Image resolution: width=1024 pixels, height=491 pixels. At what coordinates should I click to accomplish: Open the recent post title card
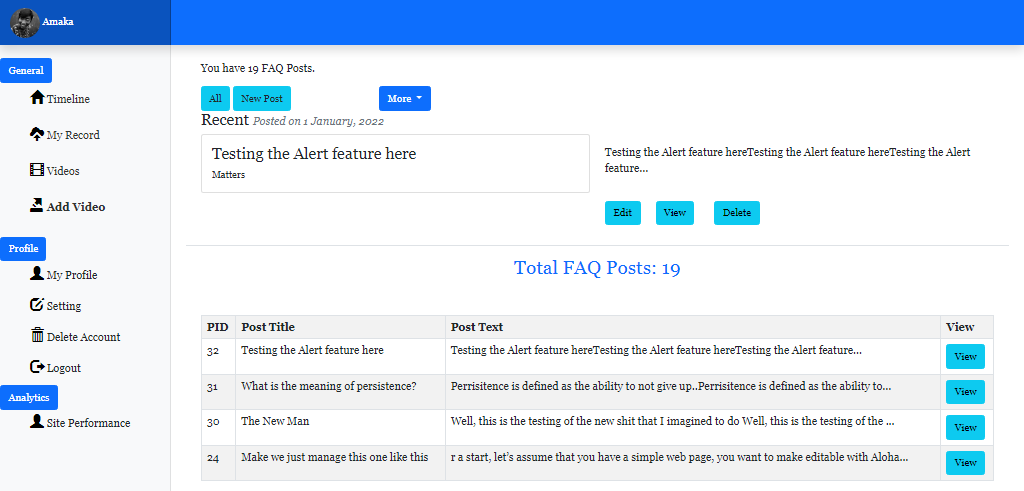click(395, 164)
